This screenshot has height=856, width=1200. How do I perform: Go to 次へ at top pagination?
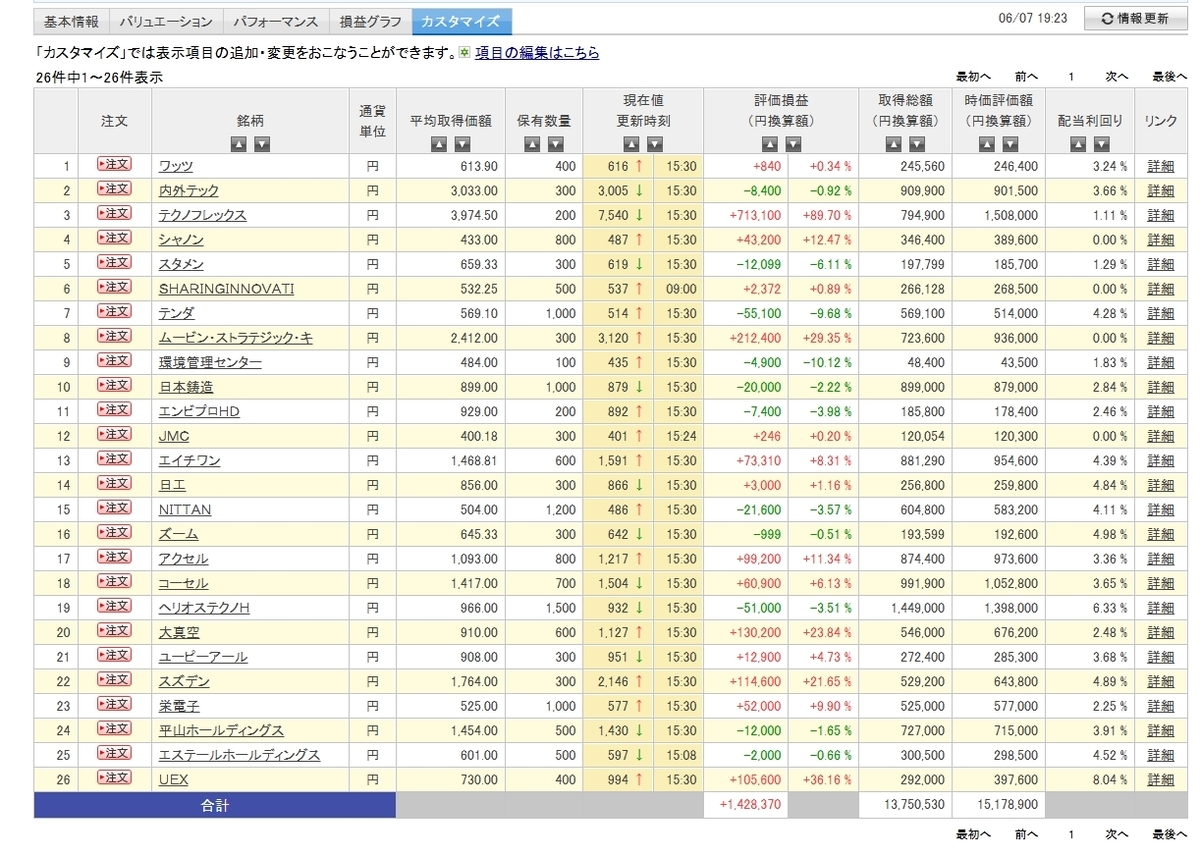(1117, 77)
